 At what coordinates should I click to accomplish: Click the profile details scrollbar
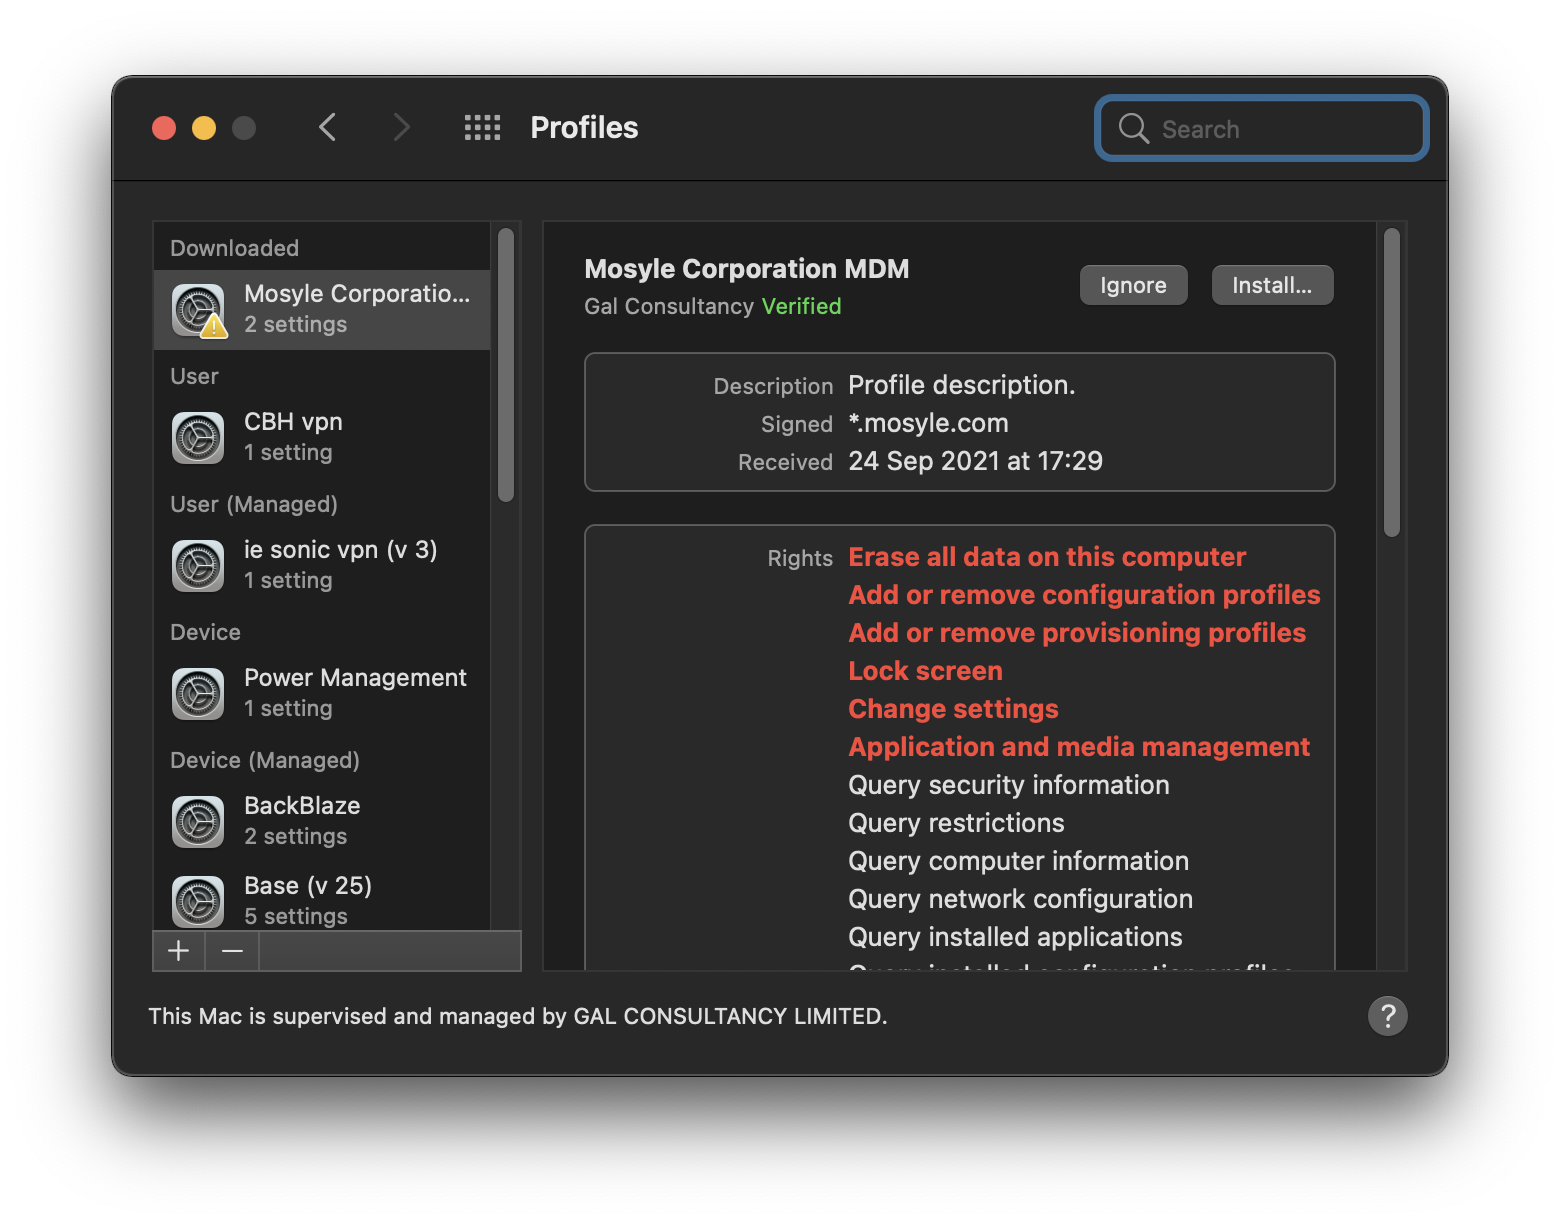1392,382
